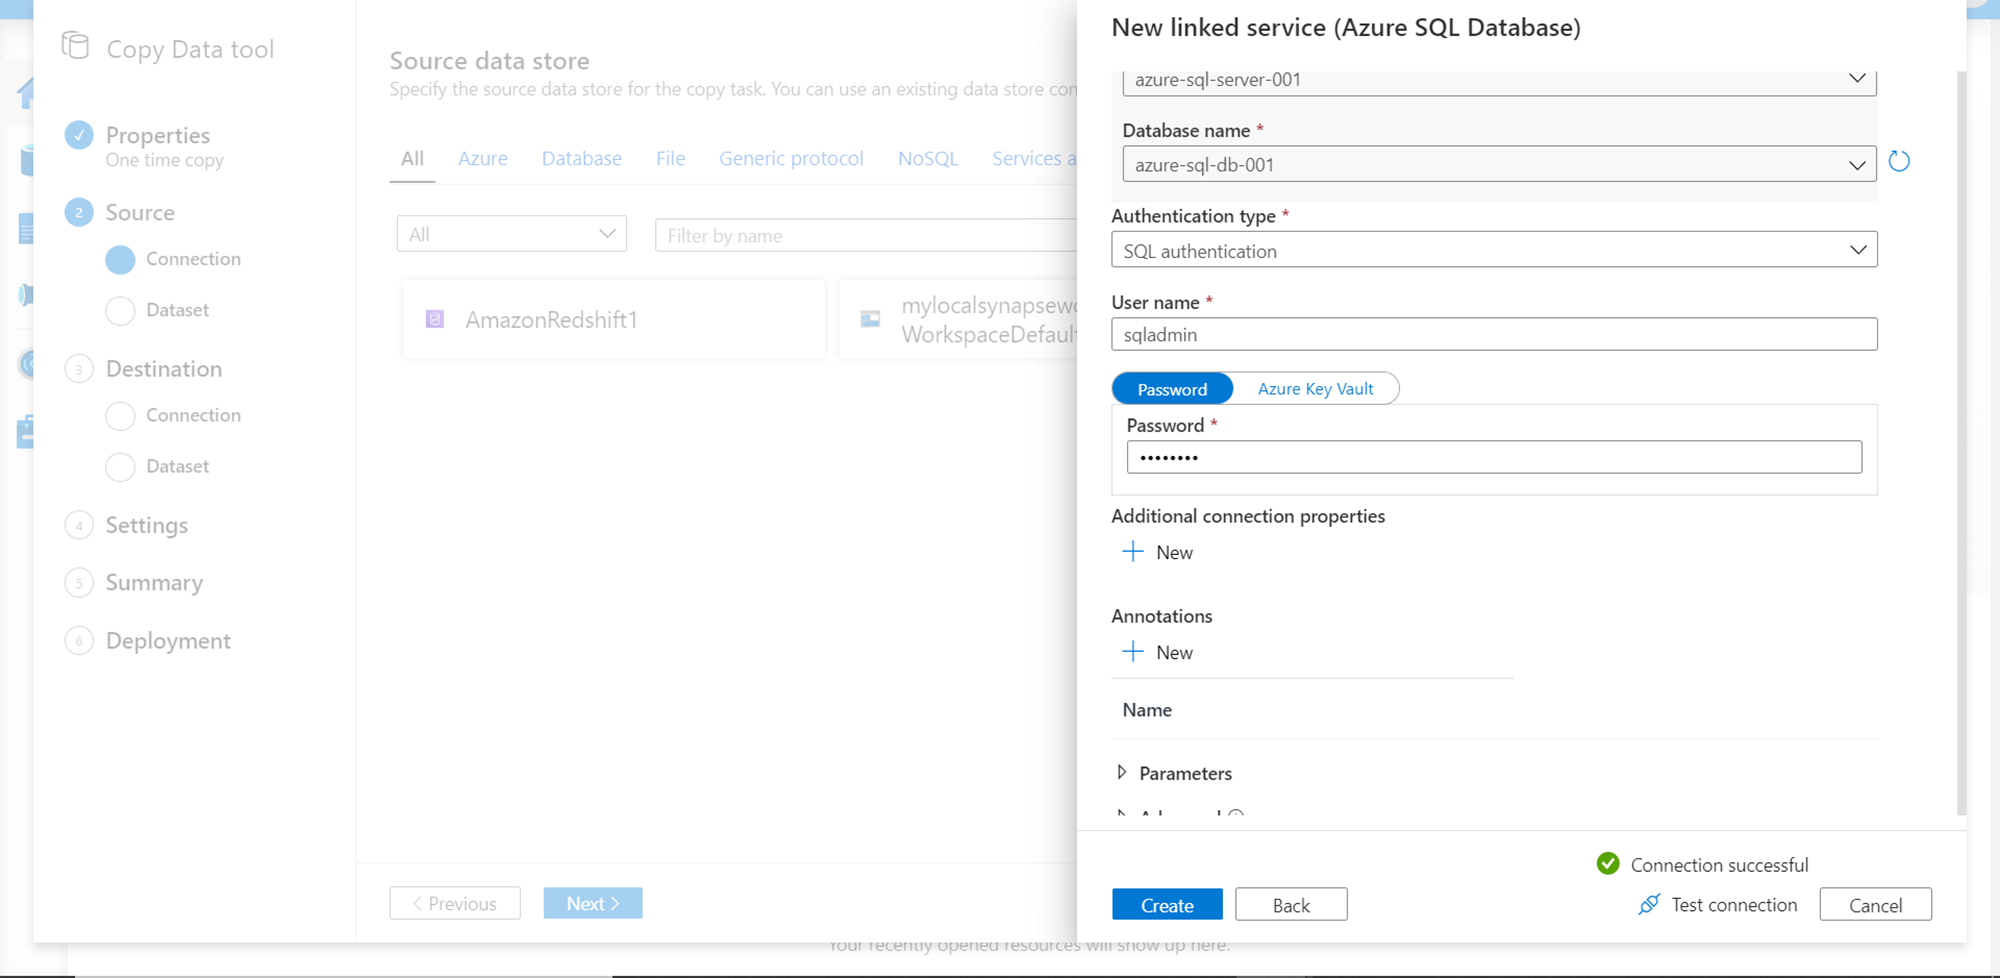Screen dimensions: 2000x978
Task: Open the NoSQL tab
Action: coord(927,158)
